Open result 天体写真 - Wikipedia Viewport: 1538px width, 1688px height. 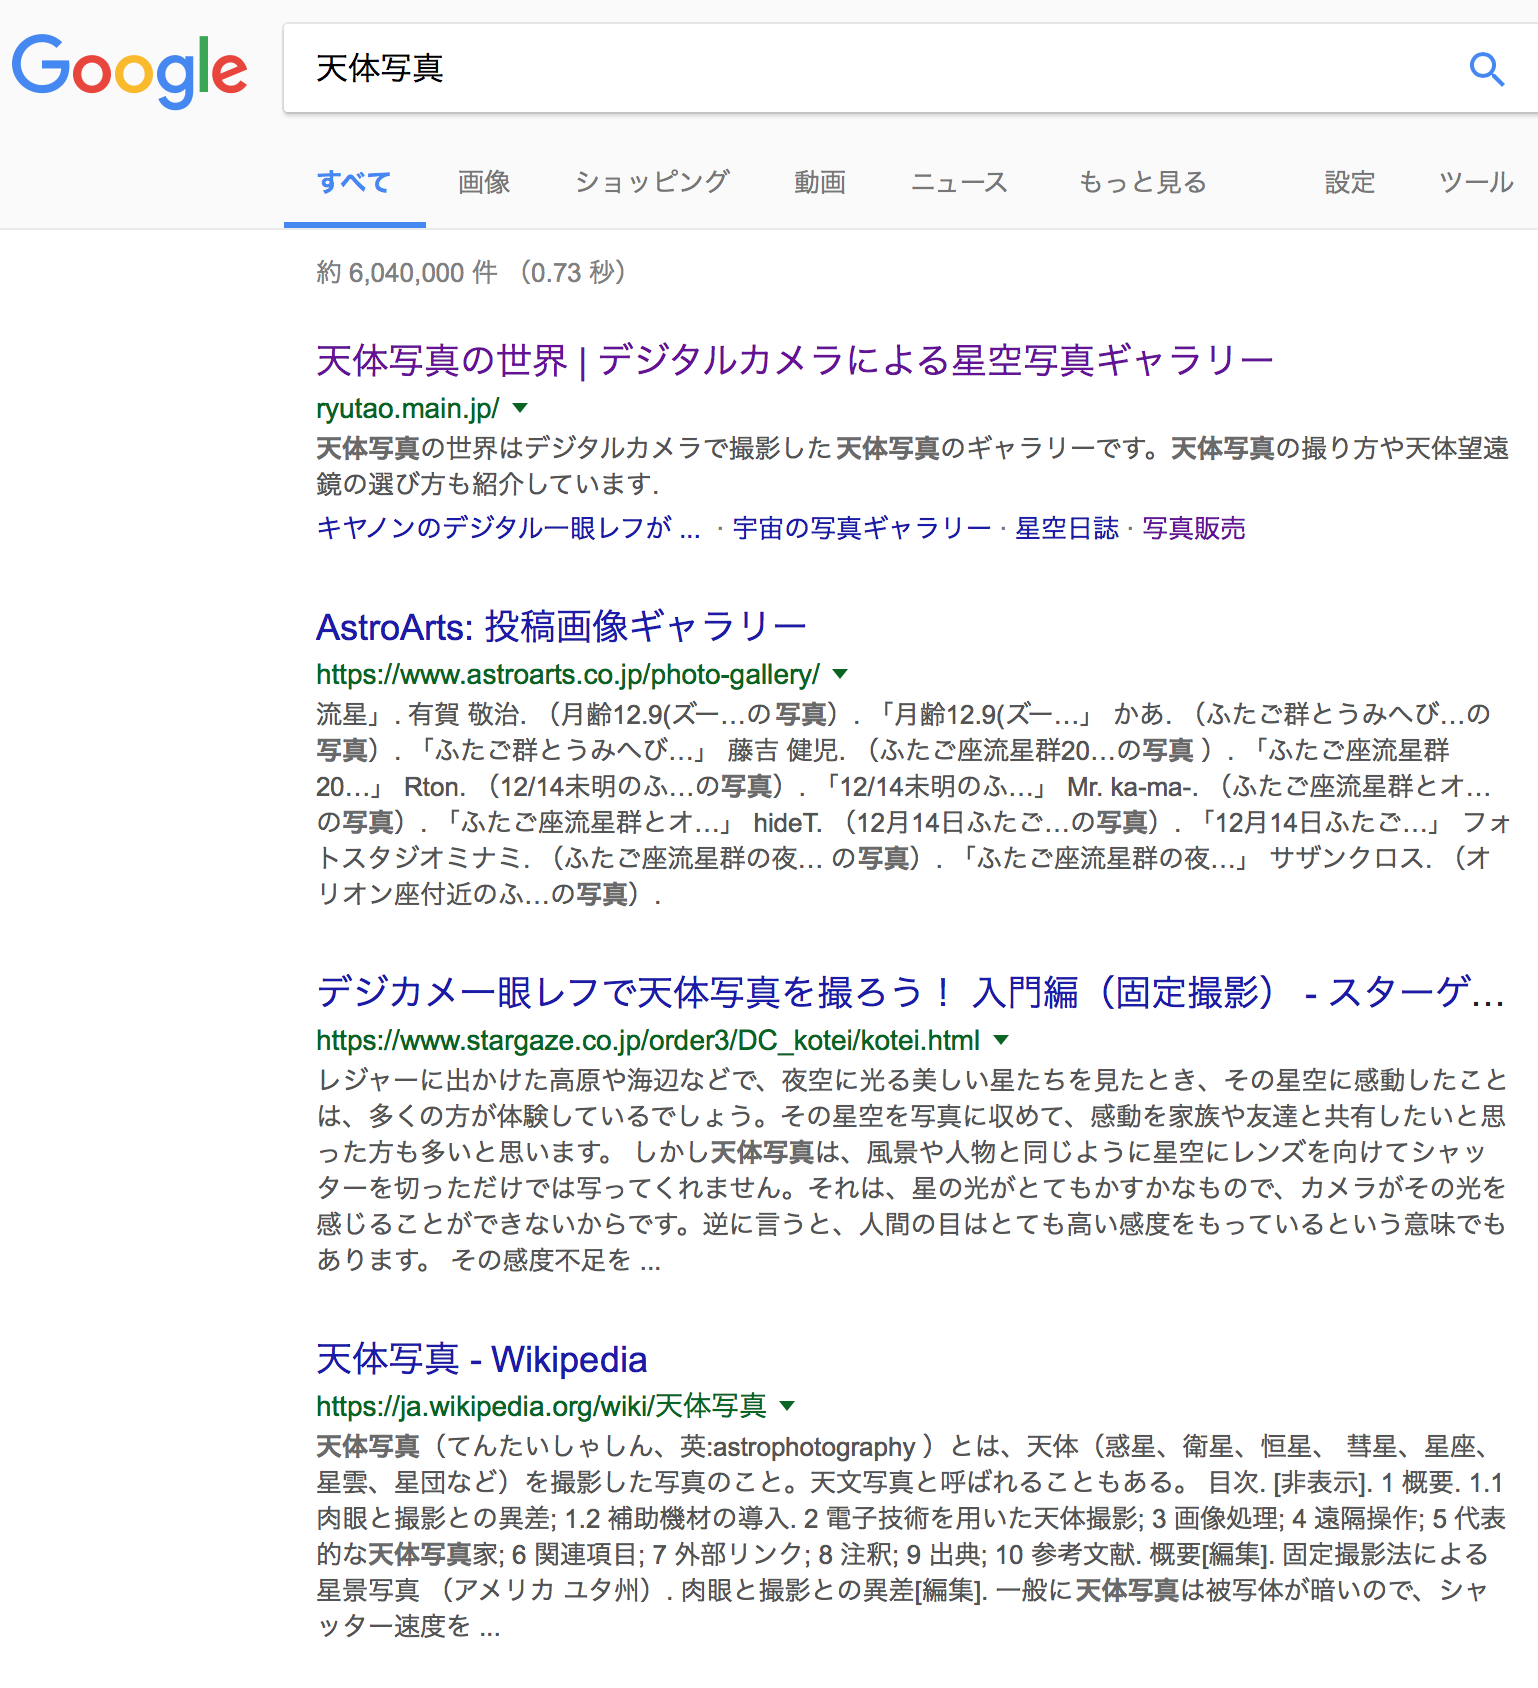481,1359
